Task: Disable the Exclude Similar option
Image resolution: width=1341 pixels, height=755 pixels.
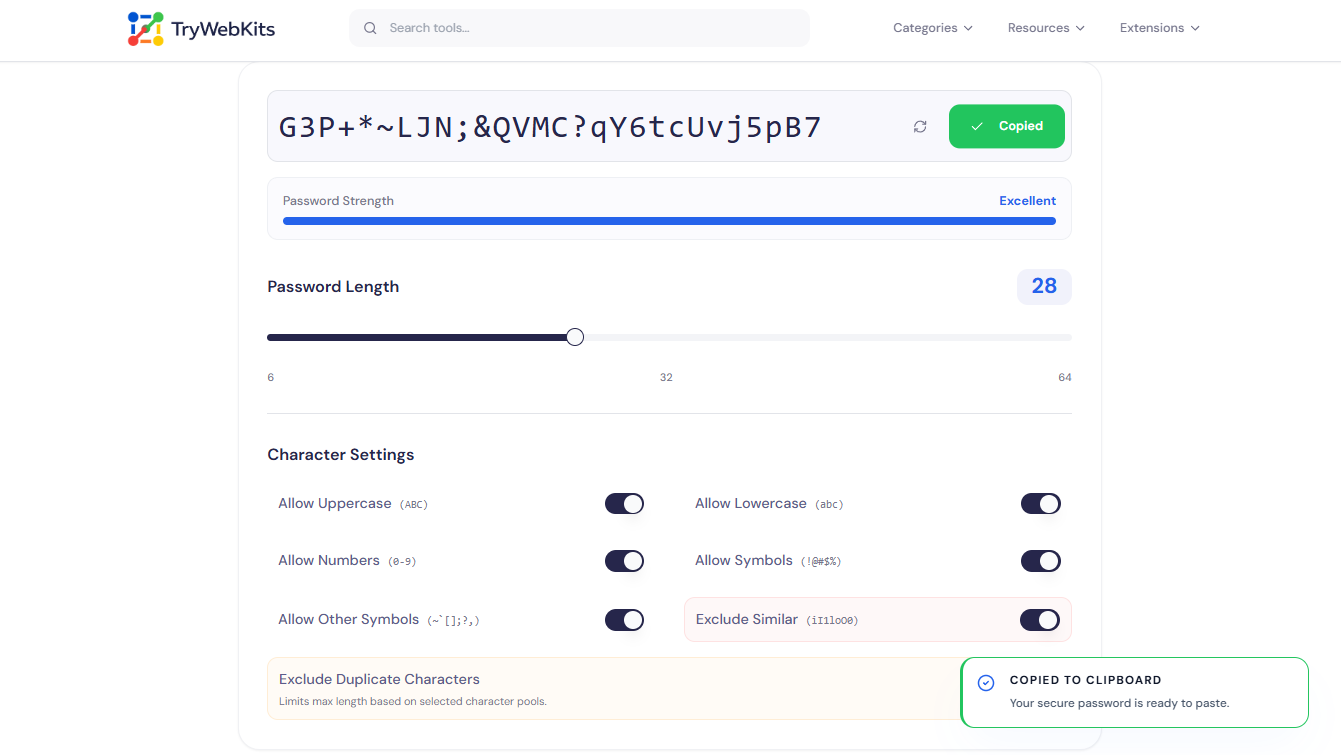Action: click(1040, 619)
